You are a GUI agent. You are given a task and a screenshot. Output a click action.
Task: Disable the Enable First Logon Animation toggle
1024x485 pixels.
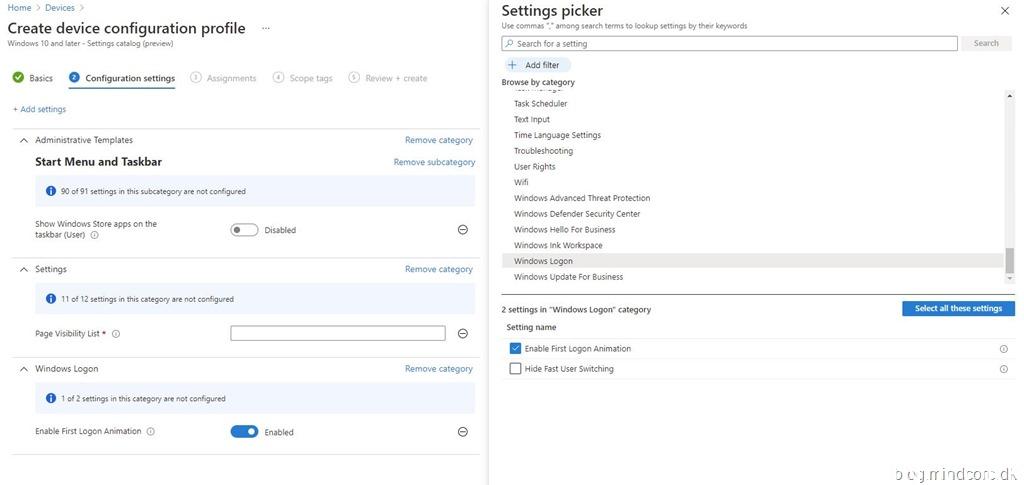244,432
